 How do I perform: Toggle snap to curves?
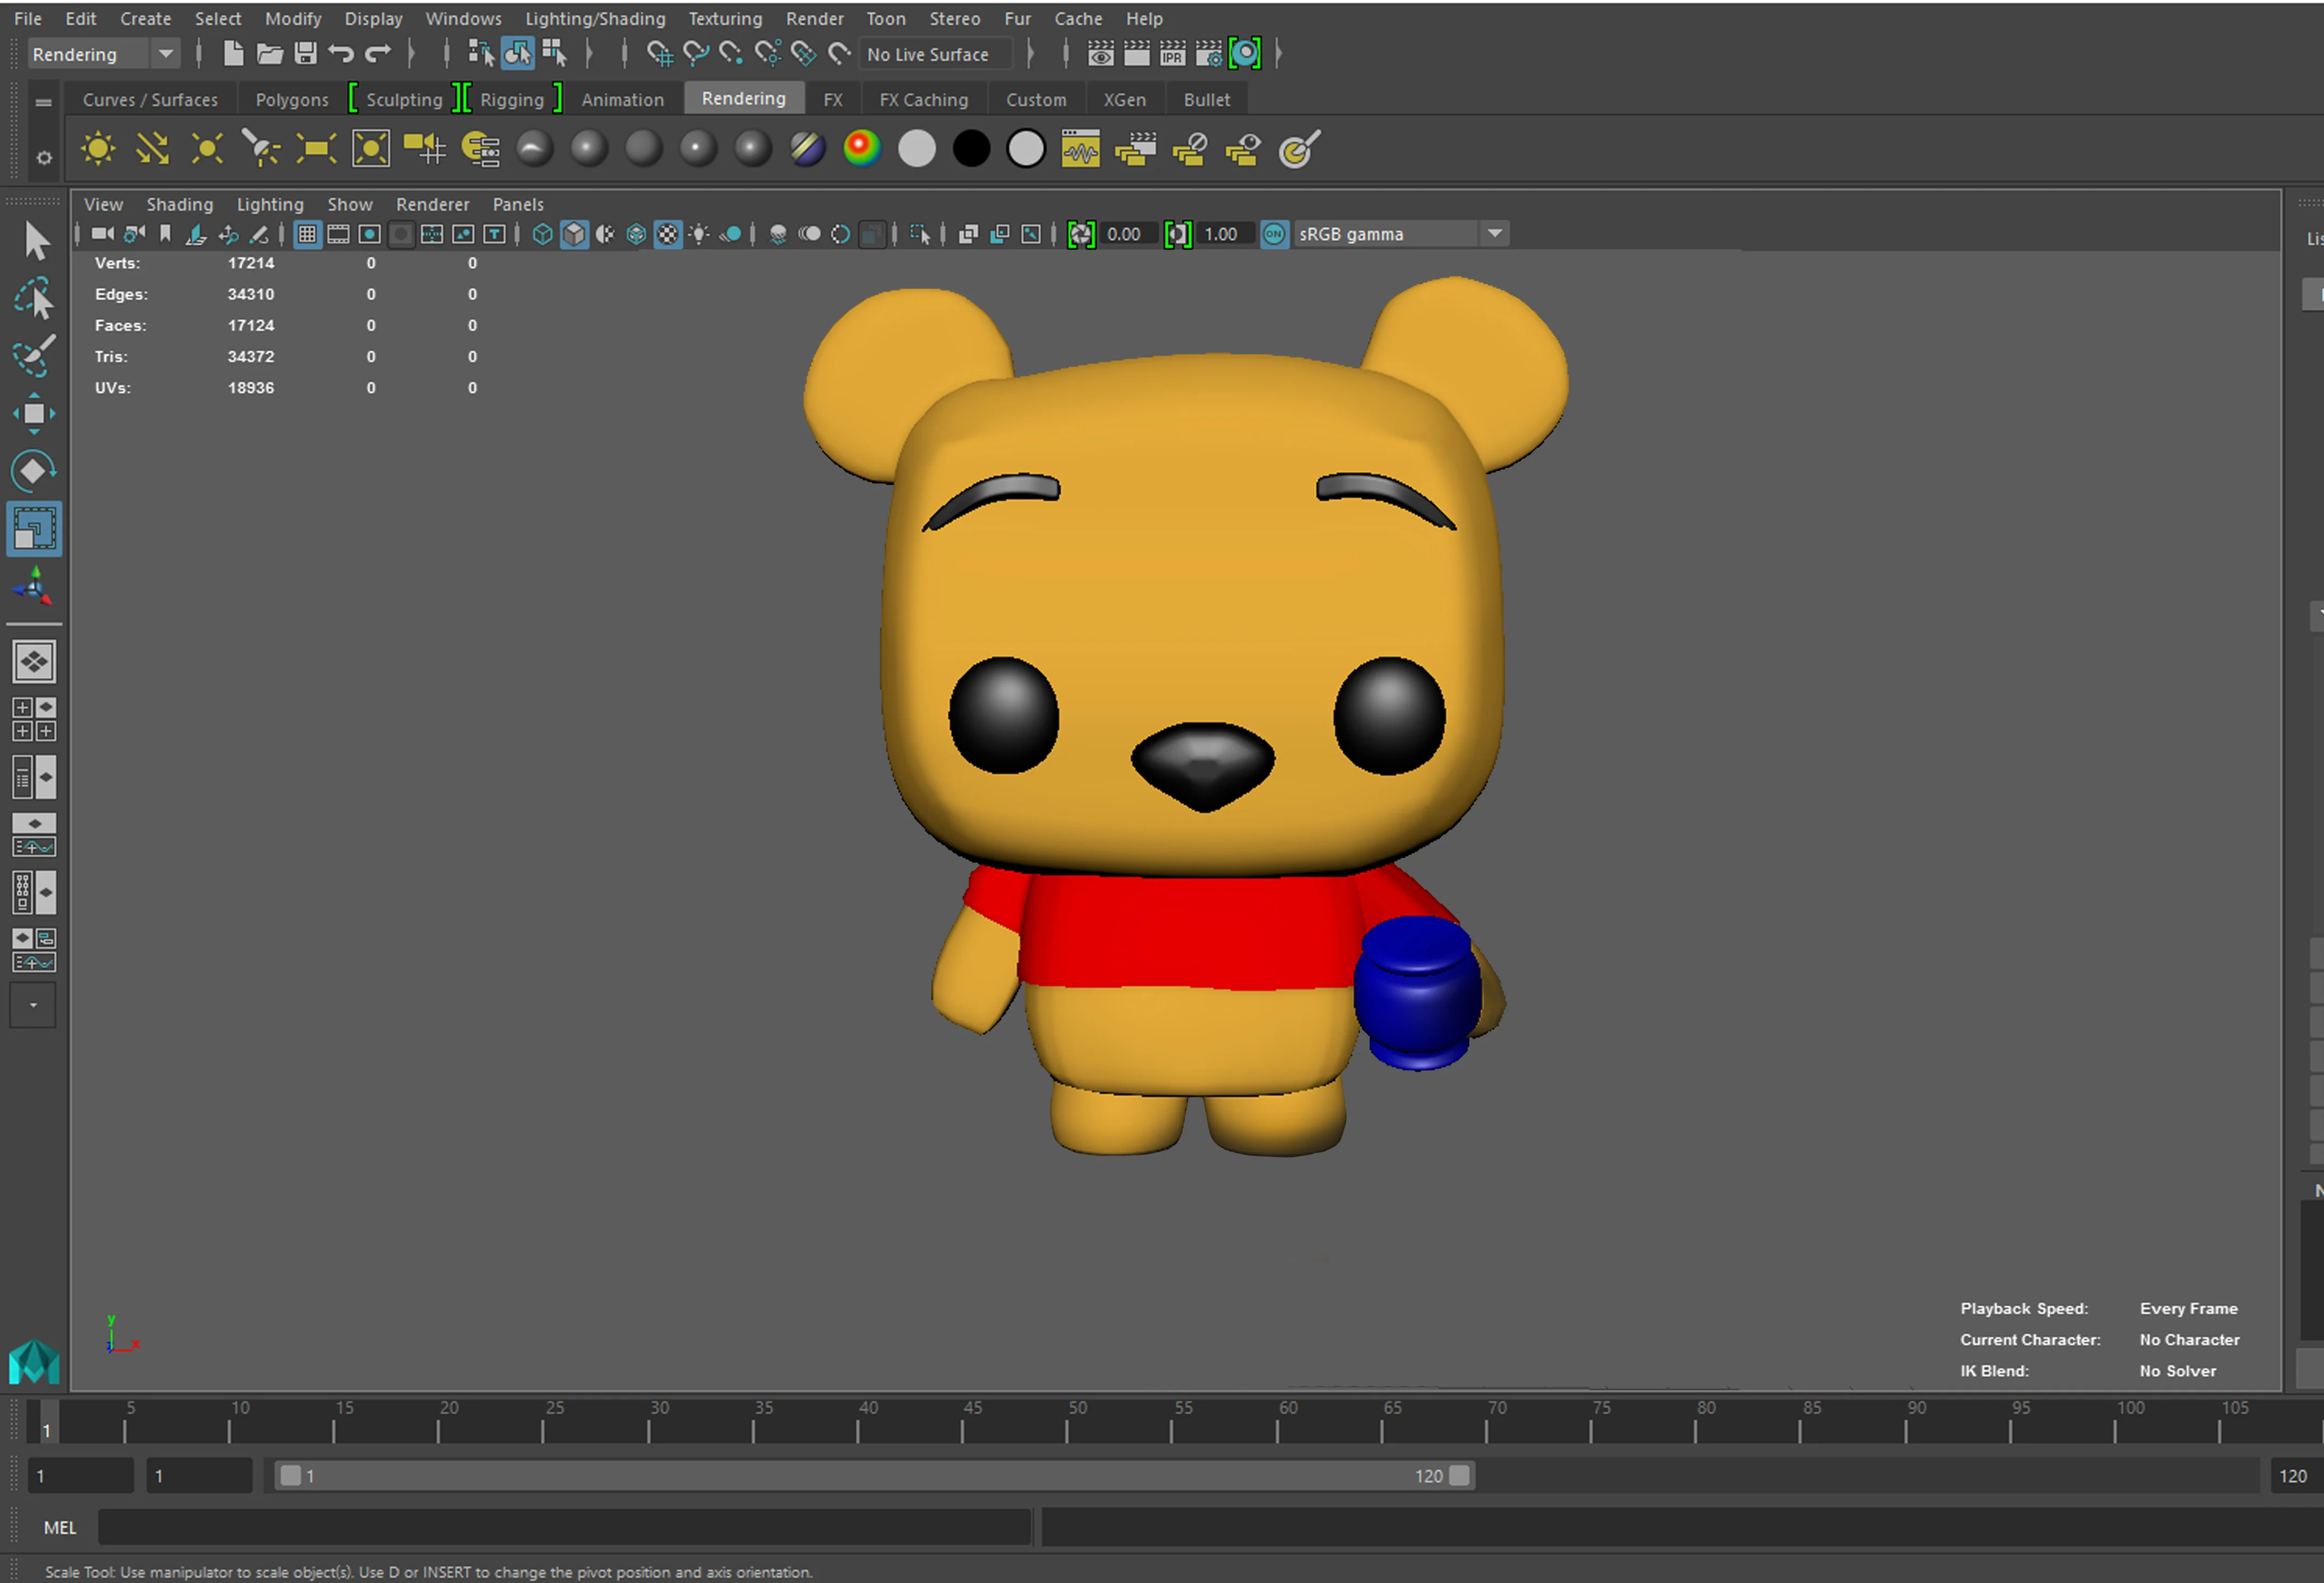tap(695, 54)
